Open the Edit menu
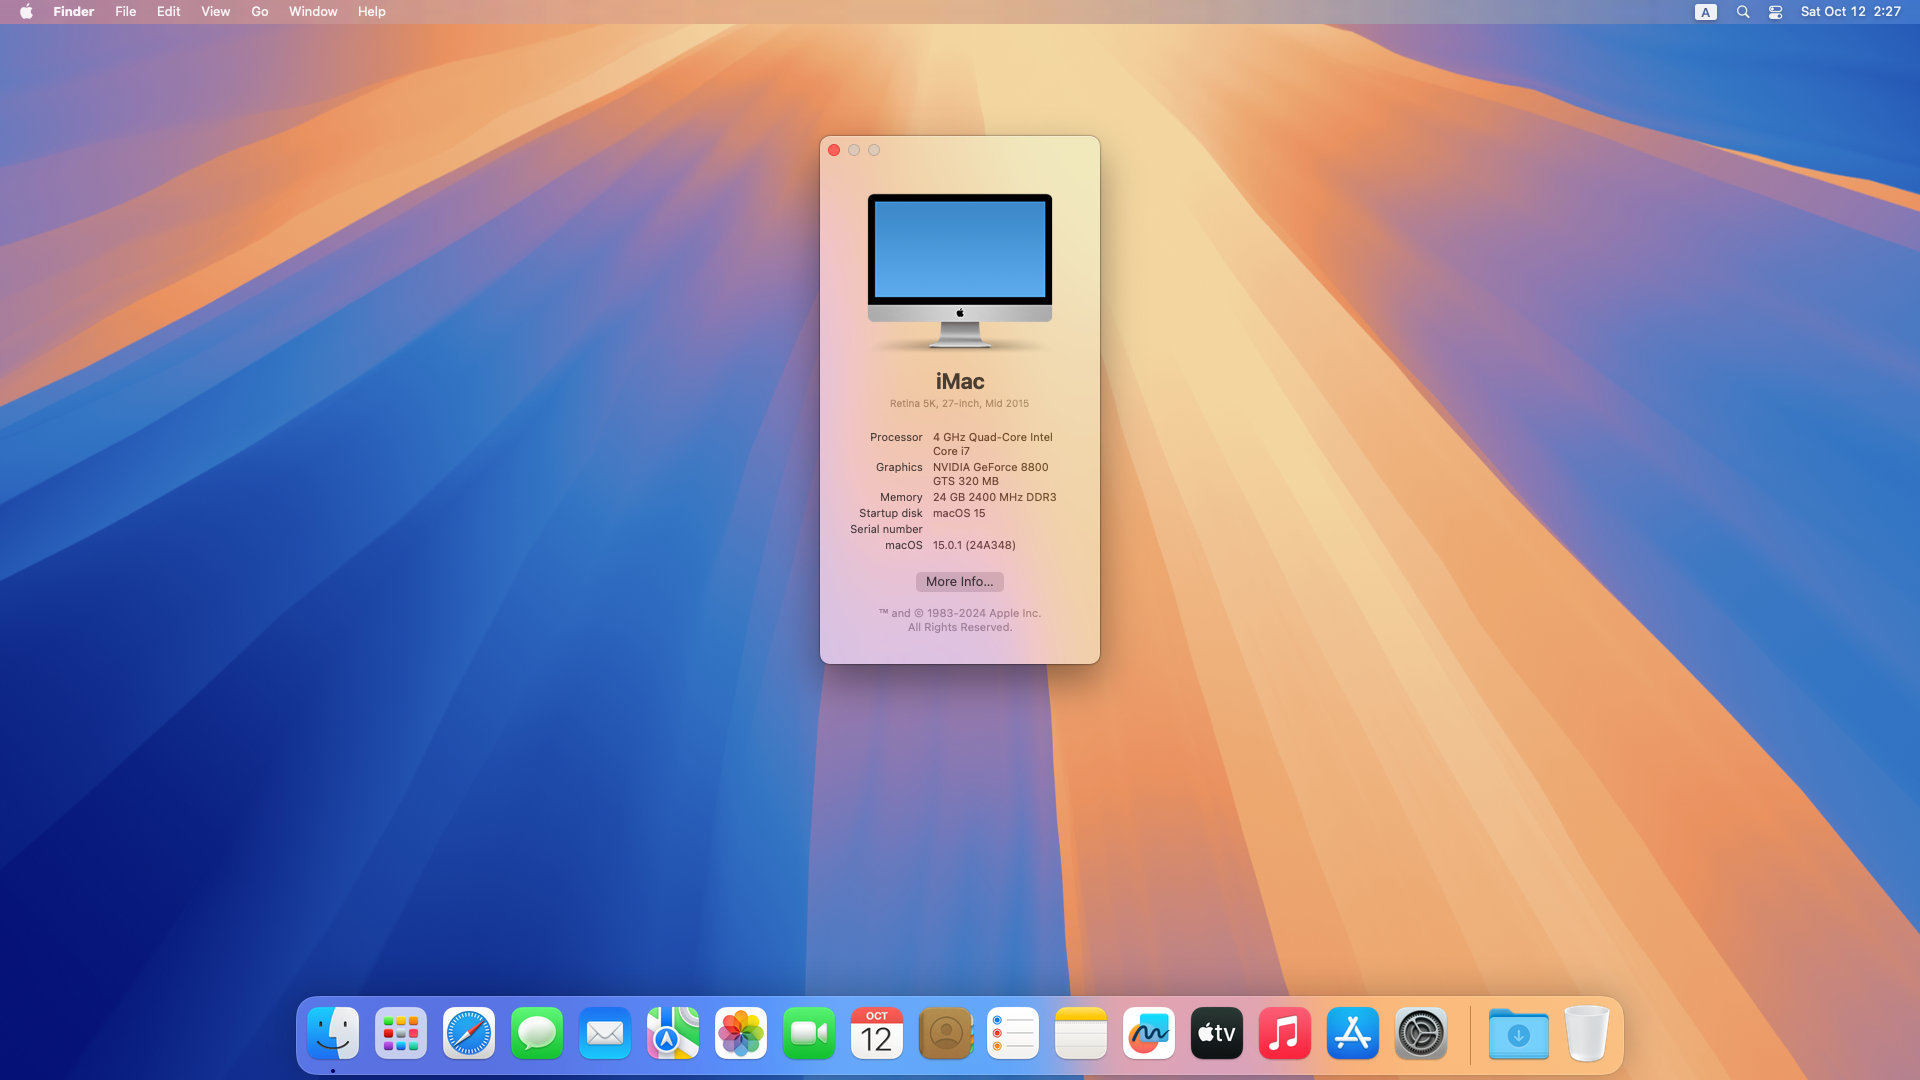 tap(169, 12)
